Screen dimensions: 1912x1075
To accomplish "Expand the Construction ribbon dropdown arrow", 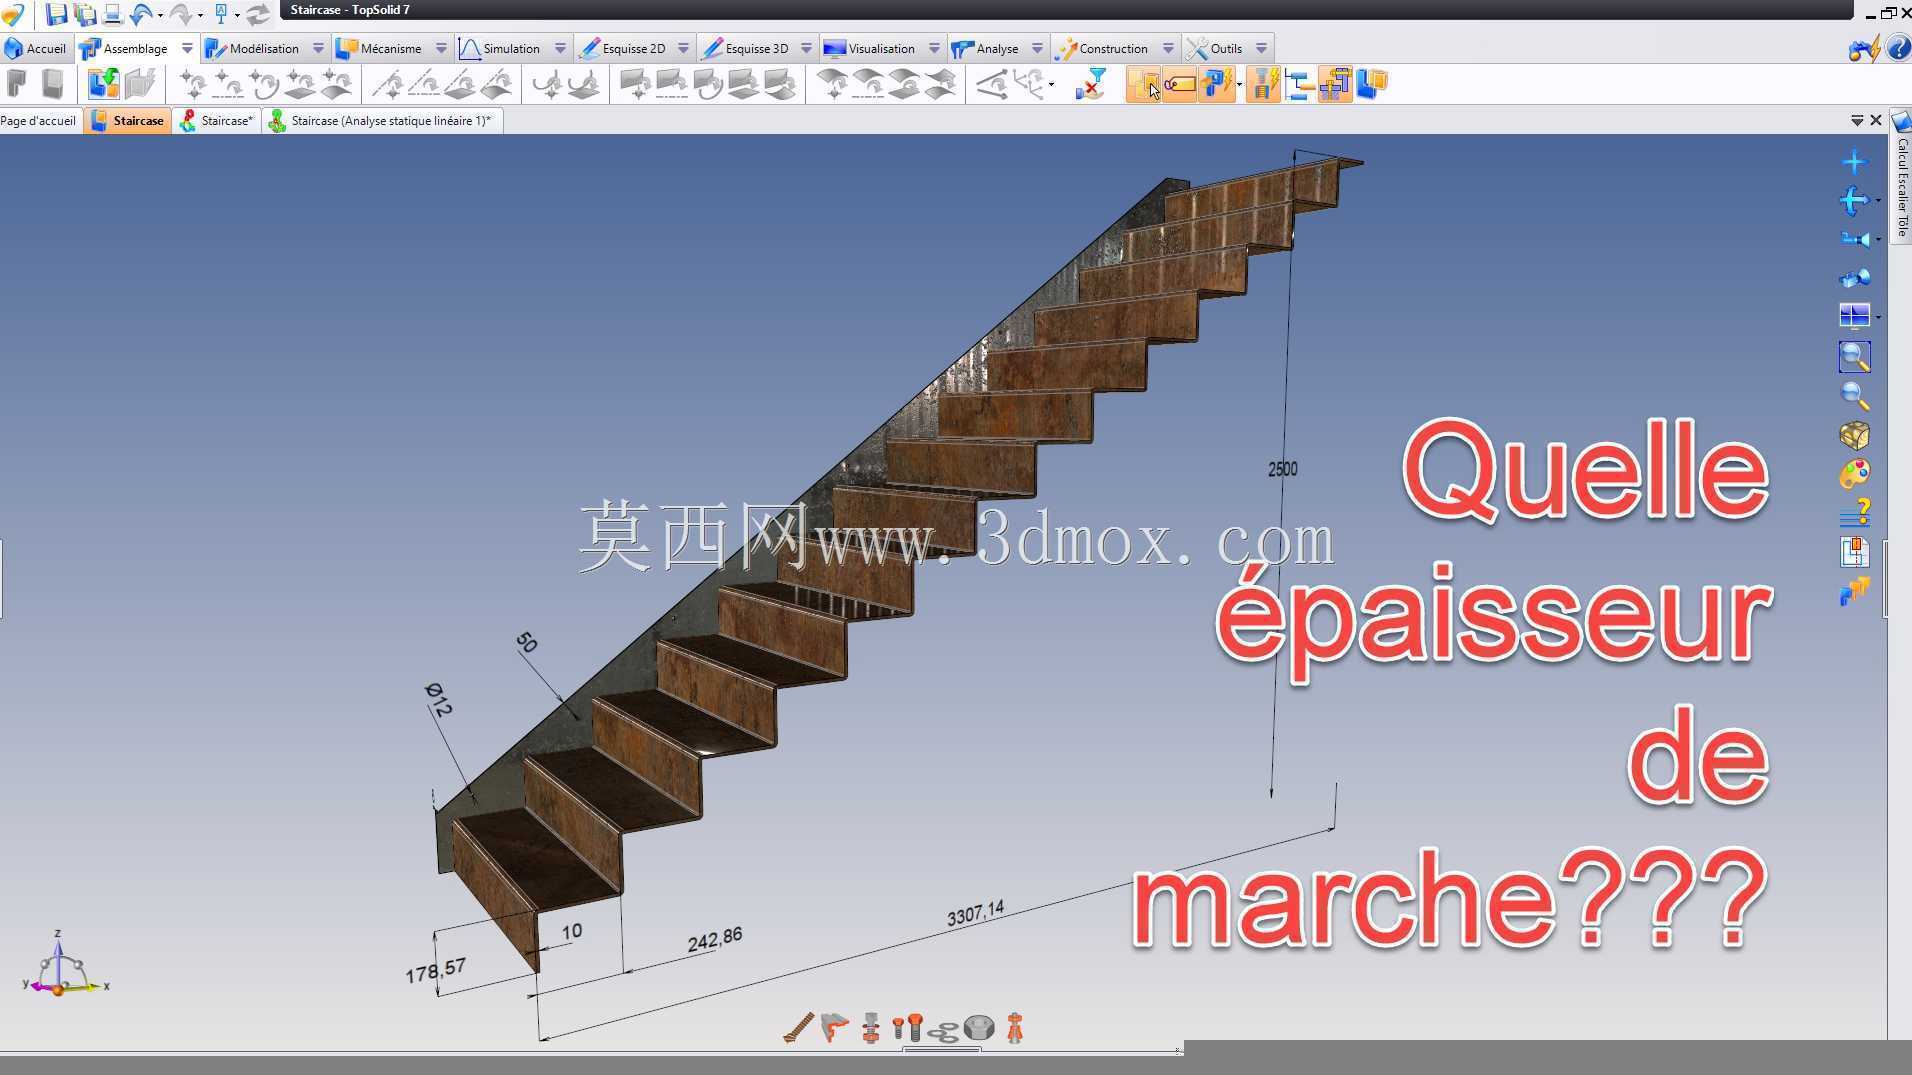I will tap(1168, 48).
